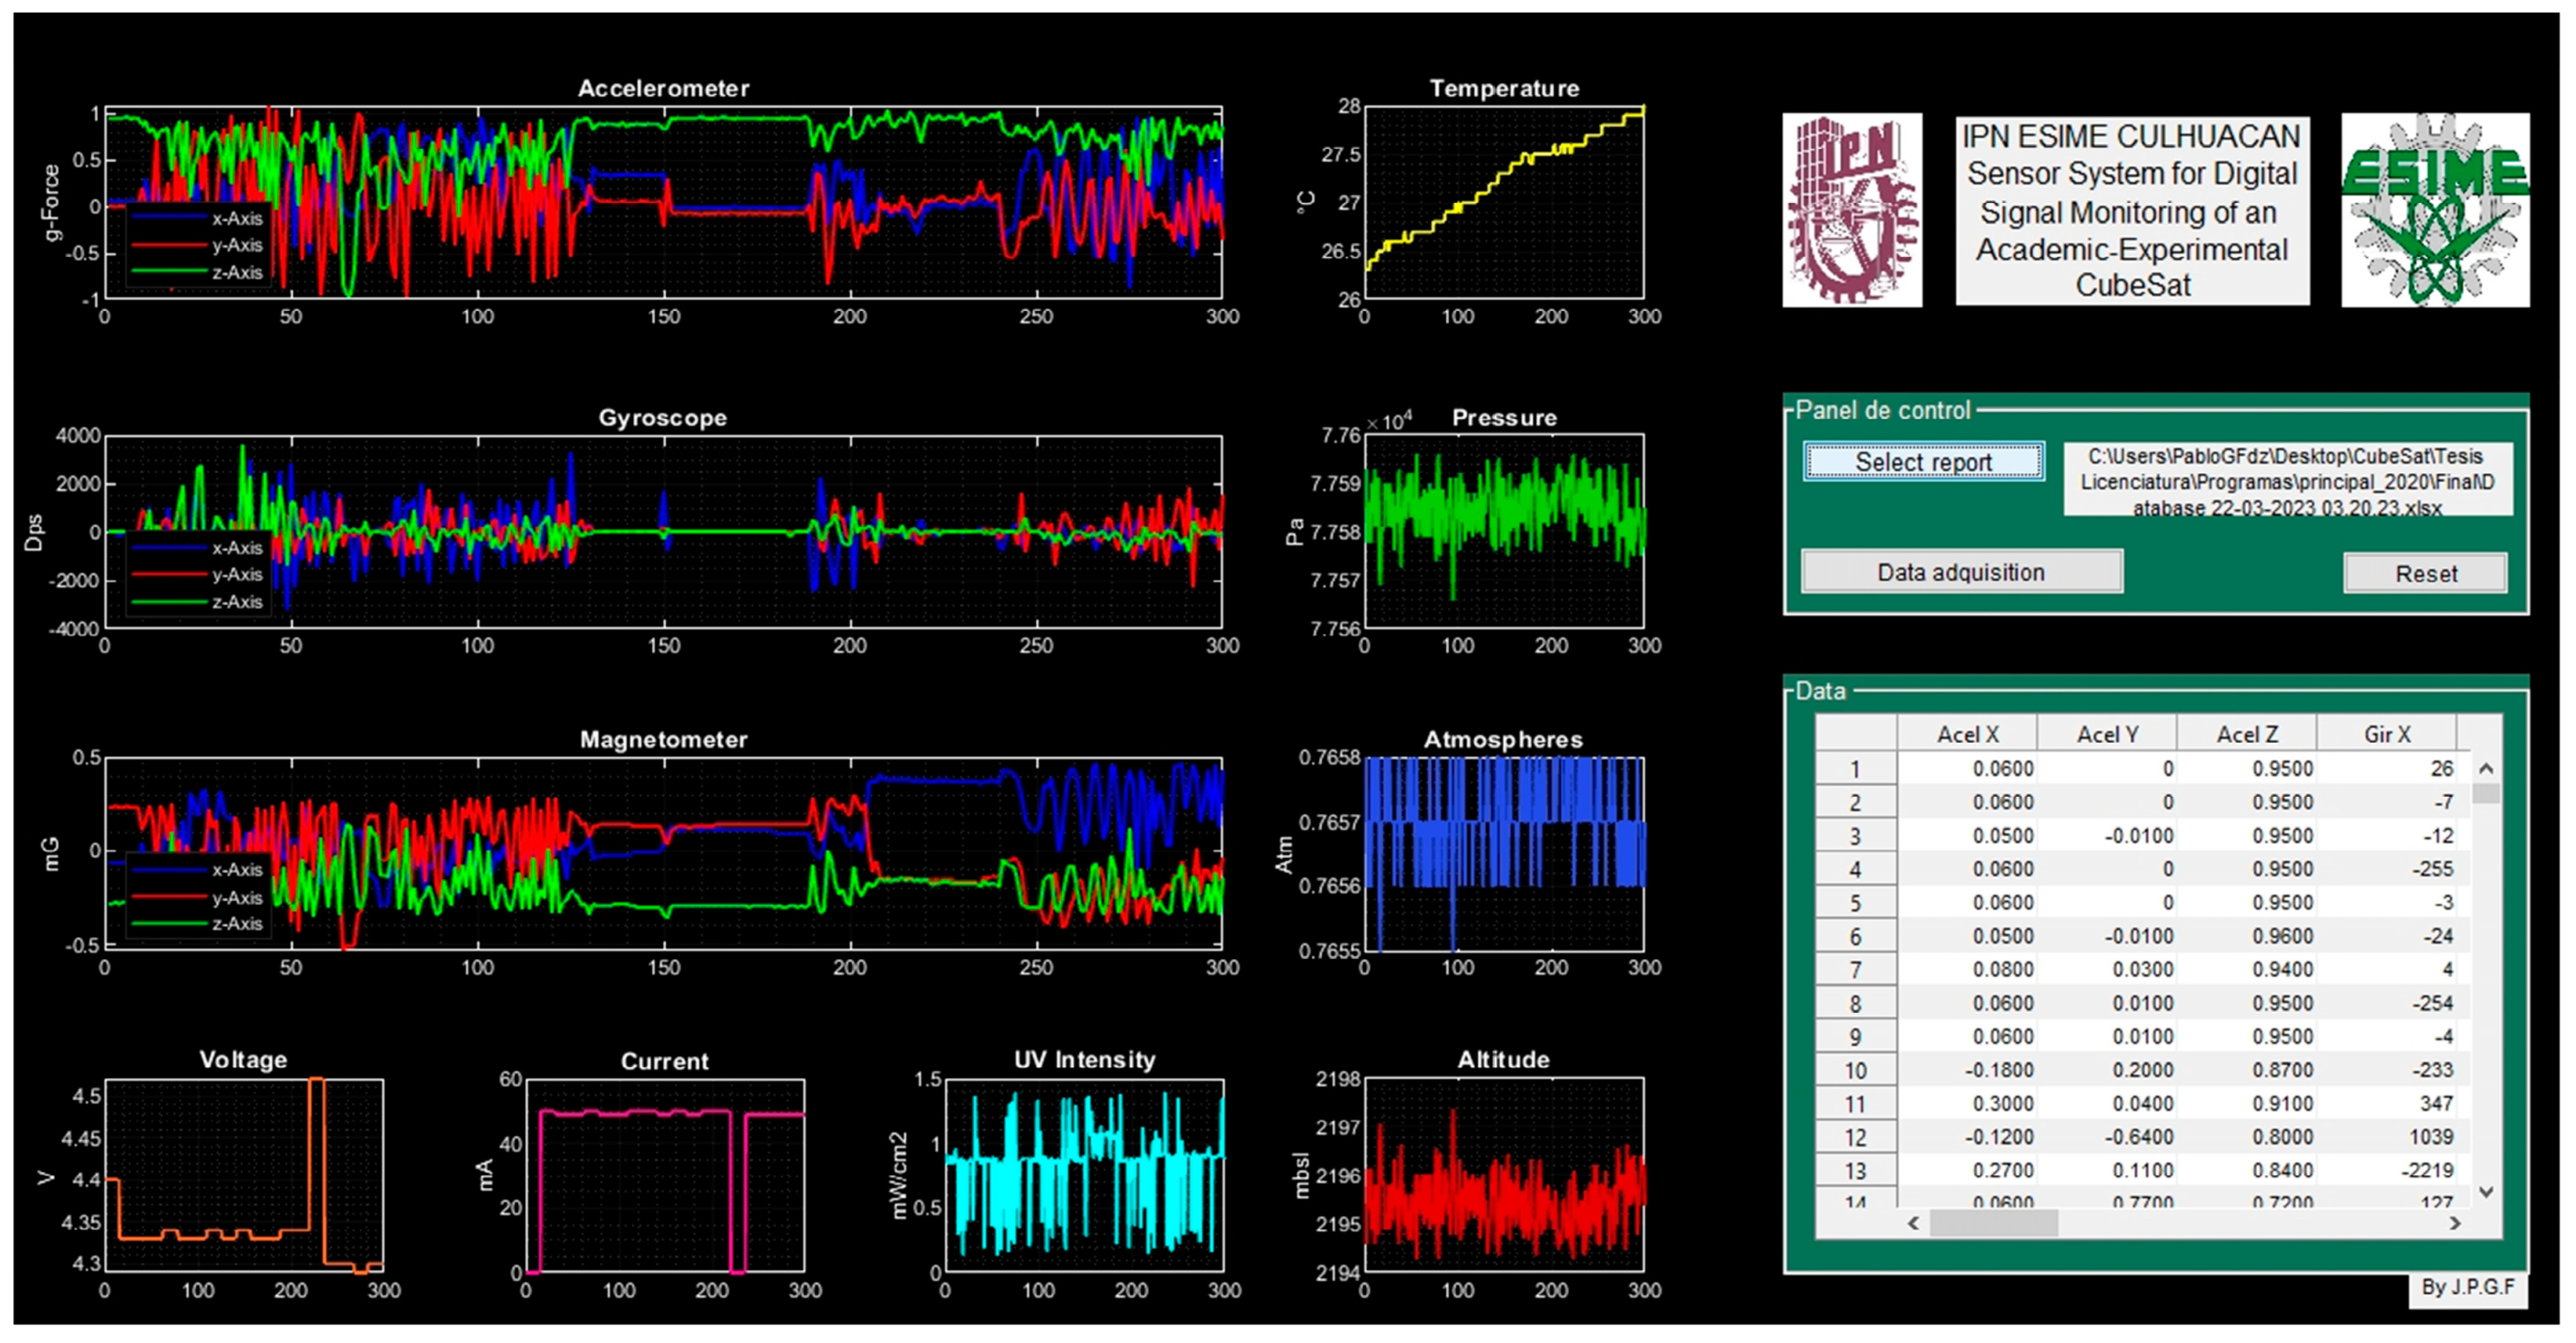Click table scroll down arrow
The width and height of the screenshot is (2576, 1343).
tap(2486, 1191)
